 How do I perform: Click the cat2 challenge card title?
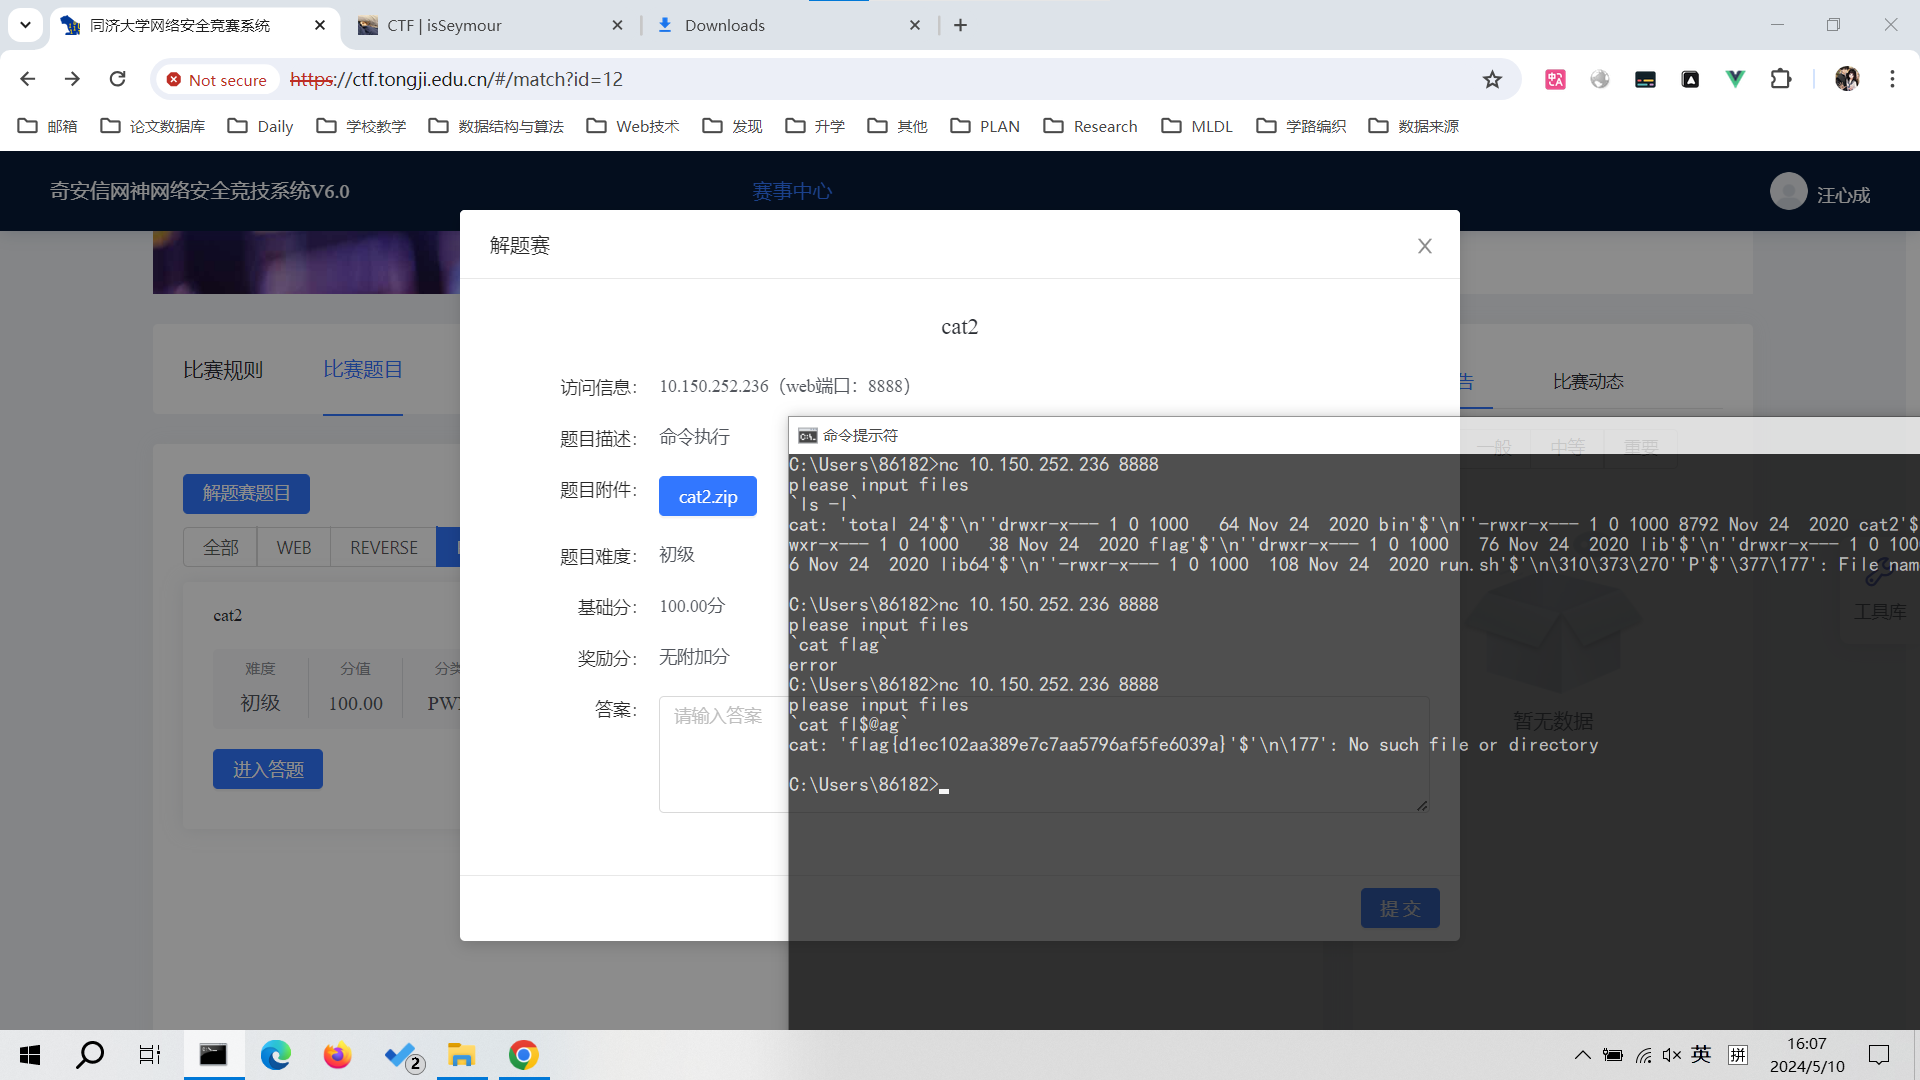point(228,615)
